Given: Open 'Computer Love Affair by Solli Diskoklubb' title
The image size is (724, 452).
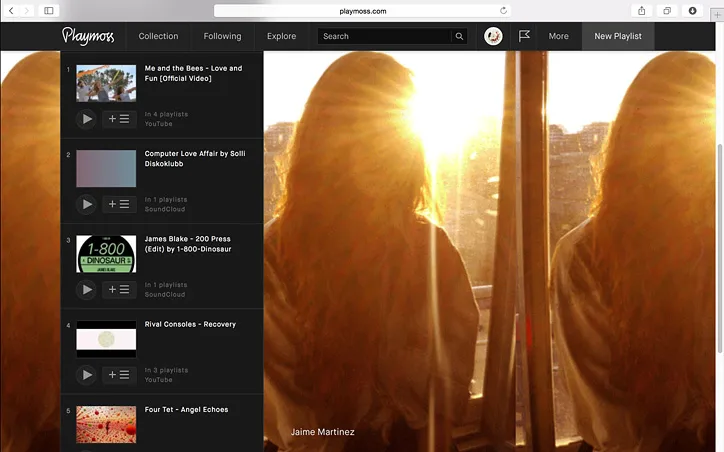Looking at the screenshot, I should click(195, 158).
